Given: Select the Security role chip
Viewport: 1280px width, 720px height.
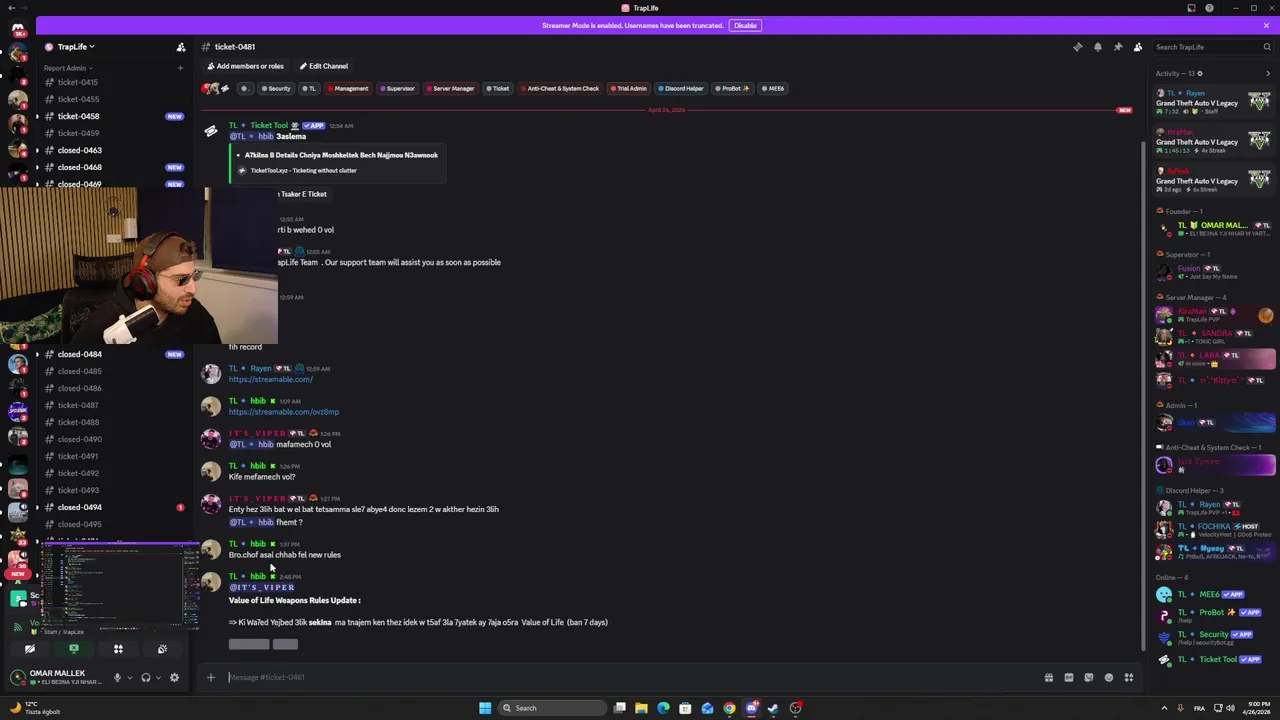Looking at the screenshot, I should pos(276,88).
